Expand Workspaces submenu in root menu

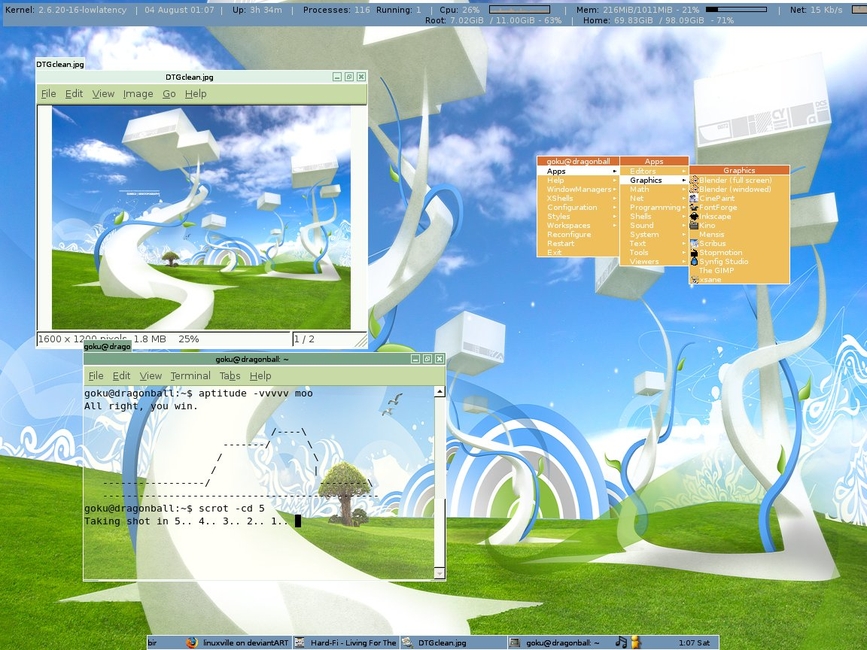pos(578,225)
